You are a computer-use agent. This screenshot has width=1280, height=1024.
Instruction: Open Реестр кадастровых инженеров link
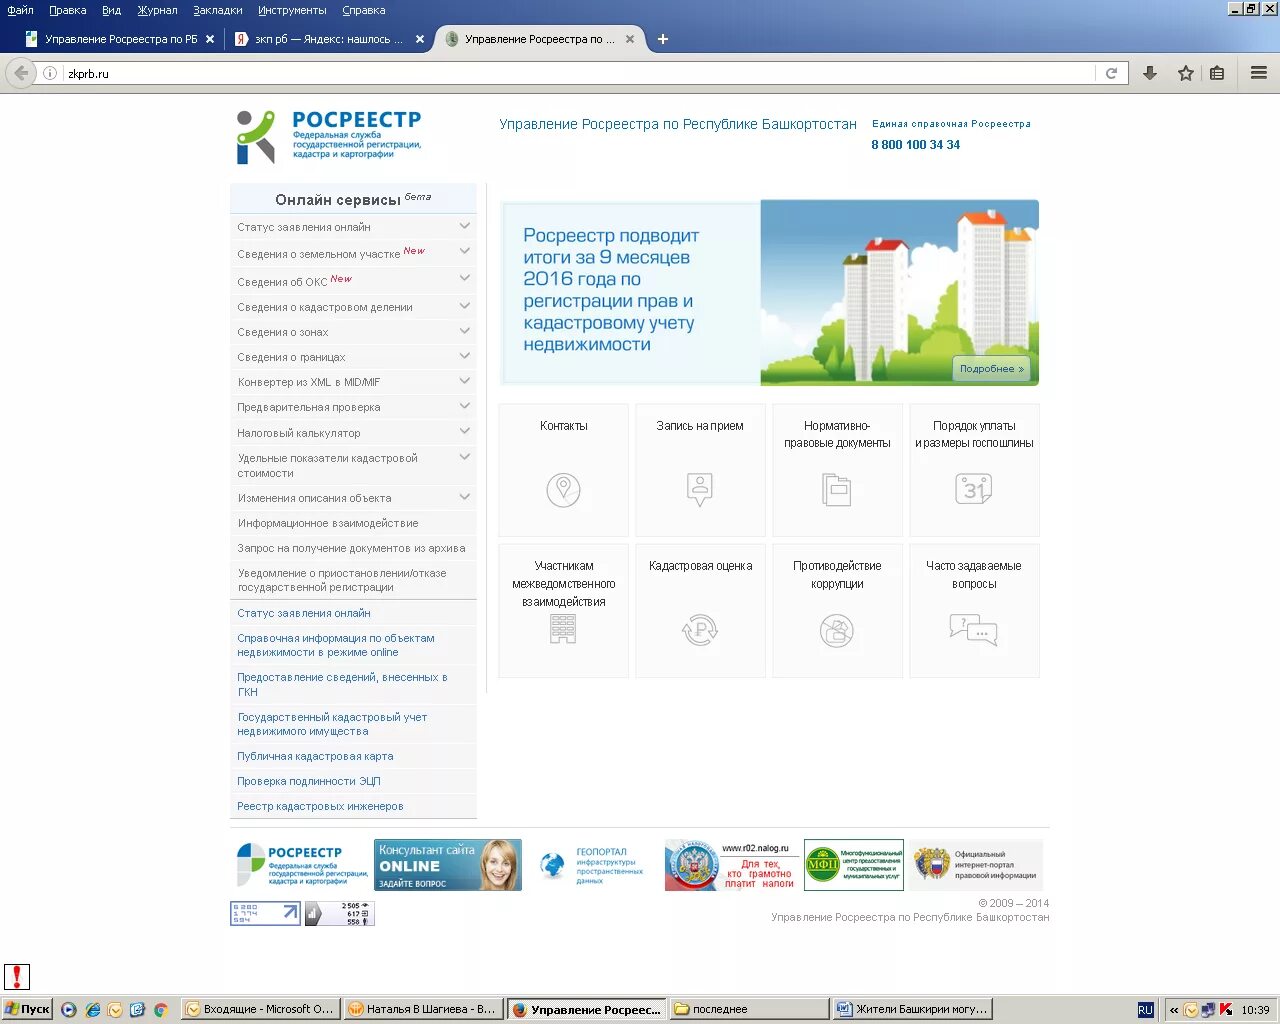pyautogui.click(x=320, y=806)
